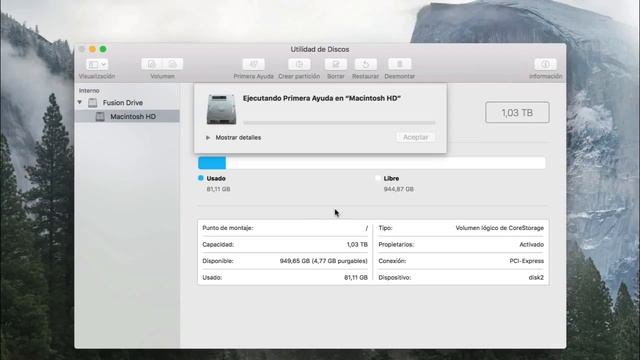
Task: Click the 81,11 GB value under Usado
Action: tap(218, 189)
